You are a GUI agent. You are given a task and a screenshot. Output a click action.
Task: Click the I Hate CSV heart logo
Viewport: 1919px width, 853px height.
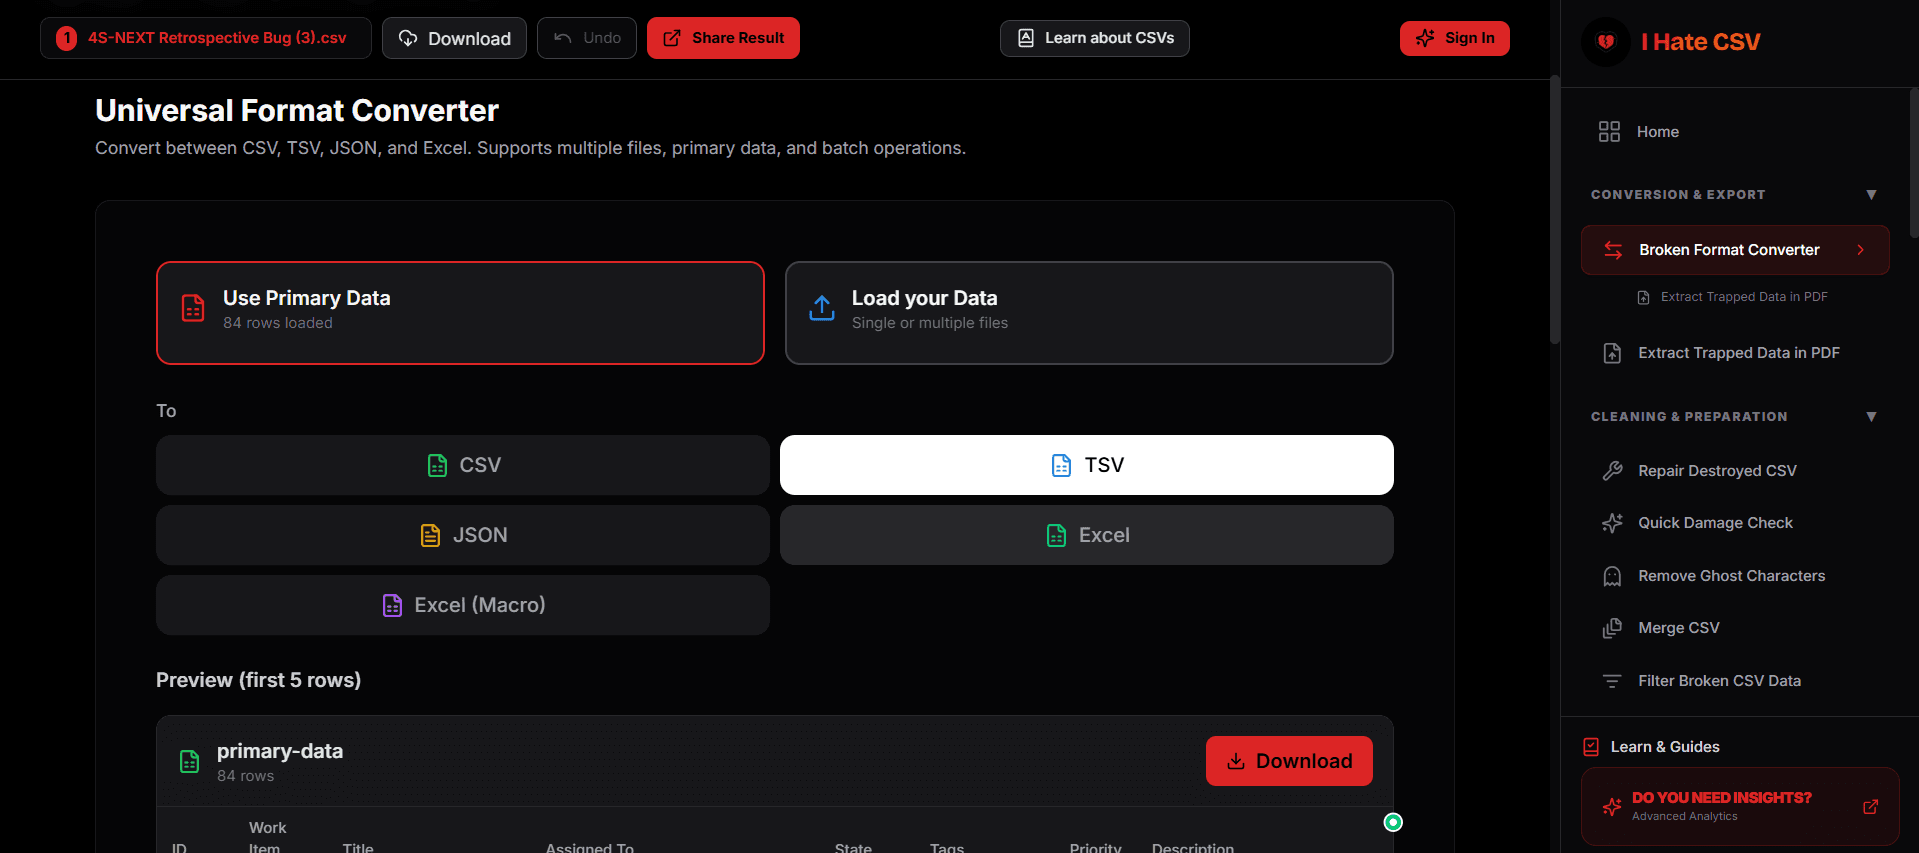[x=1606, y=42]
